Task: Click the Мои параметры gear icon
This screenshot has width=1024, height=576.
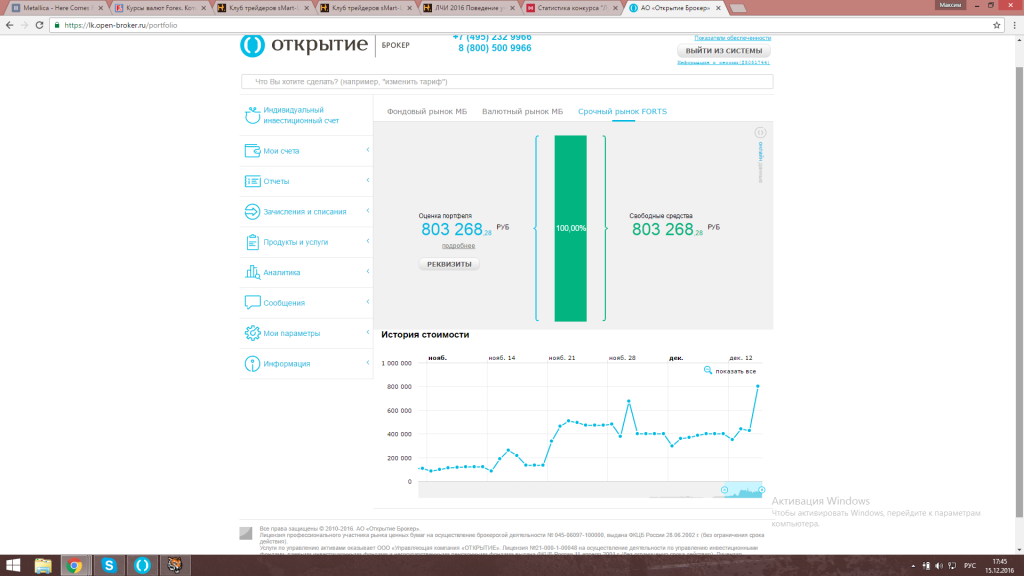Action: pos(252,333)
